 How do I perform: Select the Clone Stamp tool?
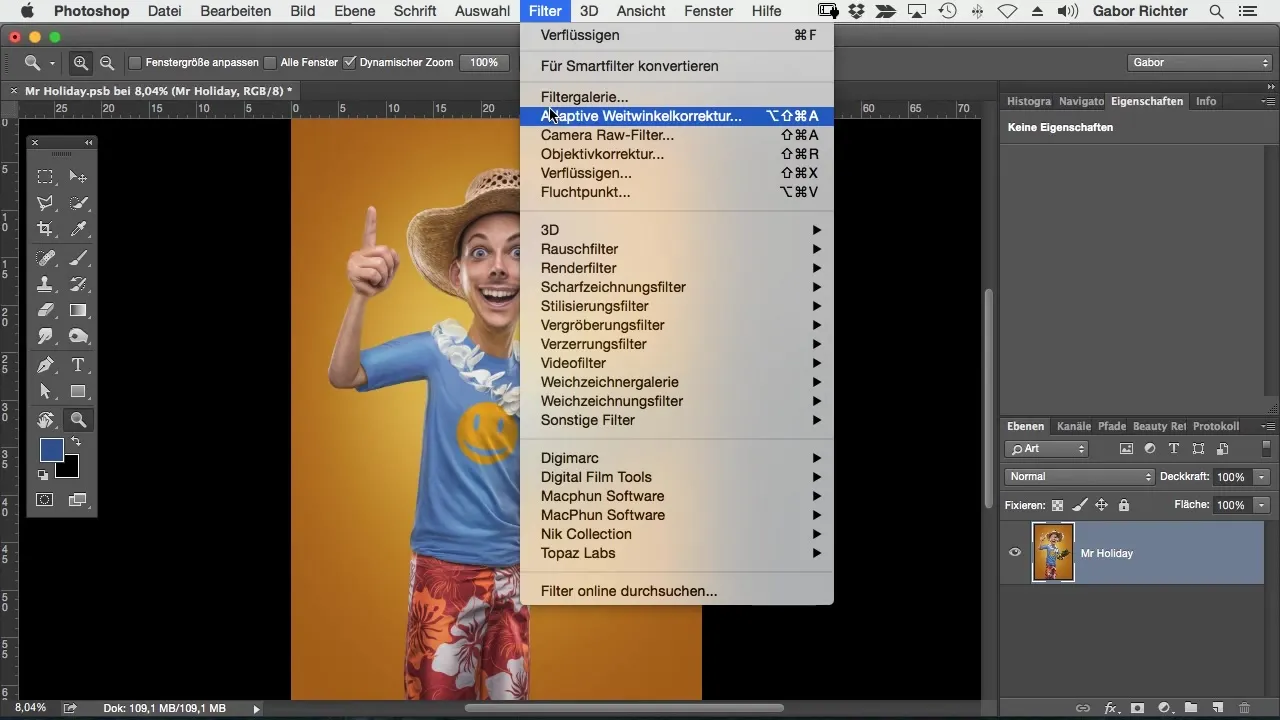pos(45,284)
